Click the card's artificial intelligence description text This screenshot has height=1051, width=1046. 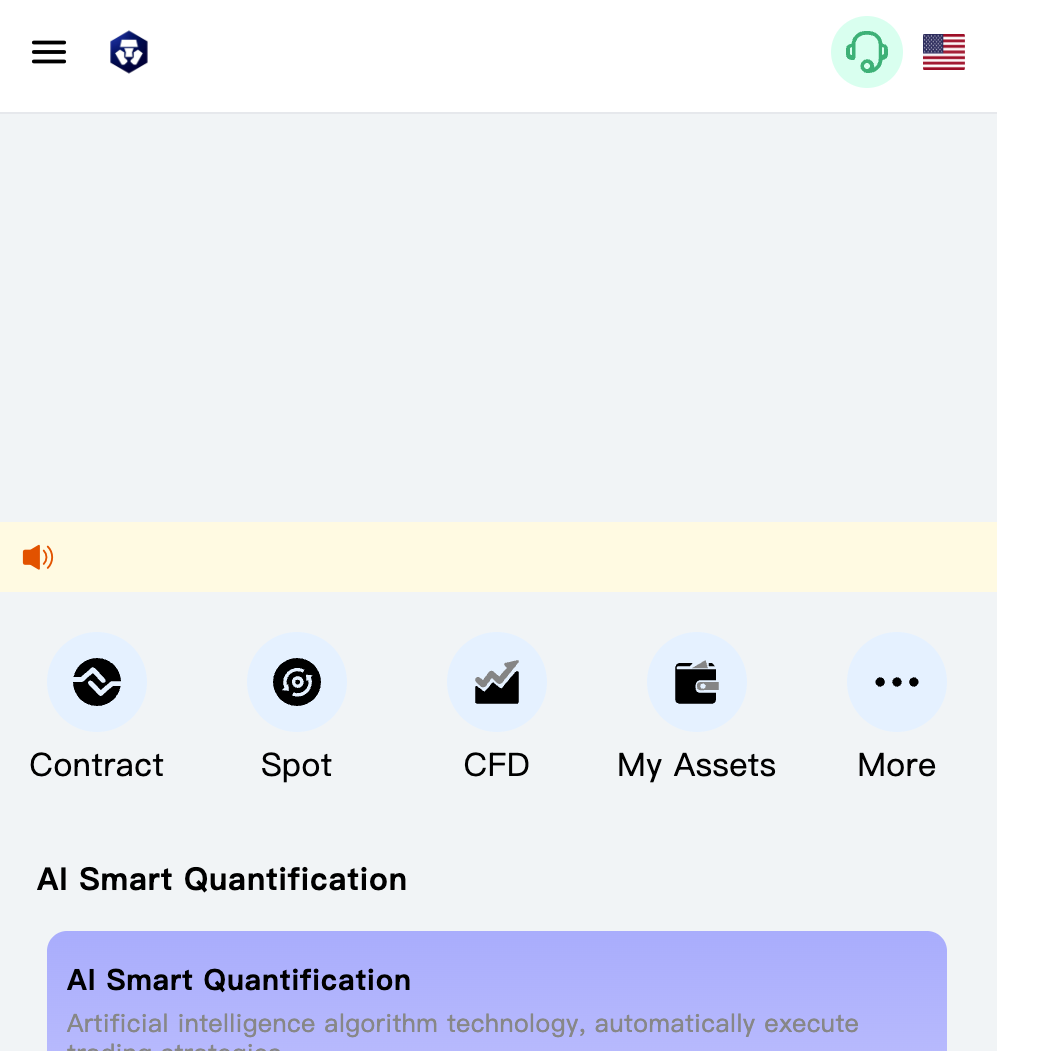pos(463,1024)
